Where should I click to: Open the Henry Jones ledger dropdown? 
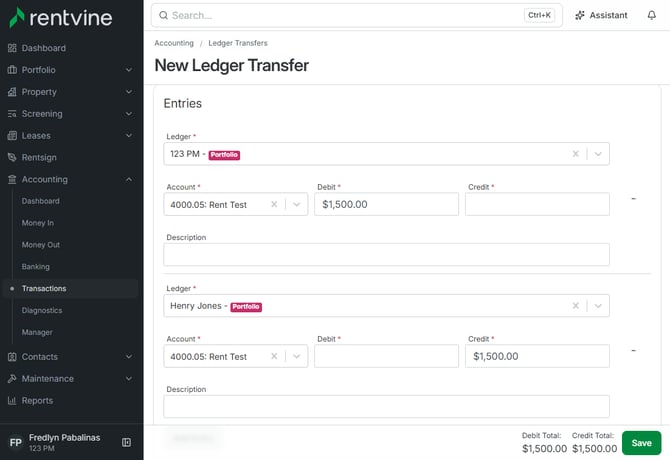click(x=598, y=306)
